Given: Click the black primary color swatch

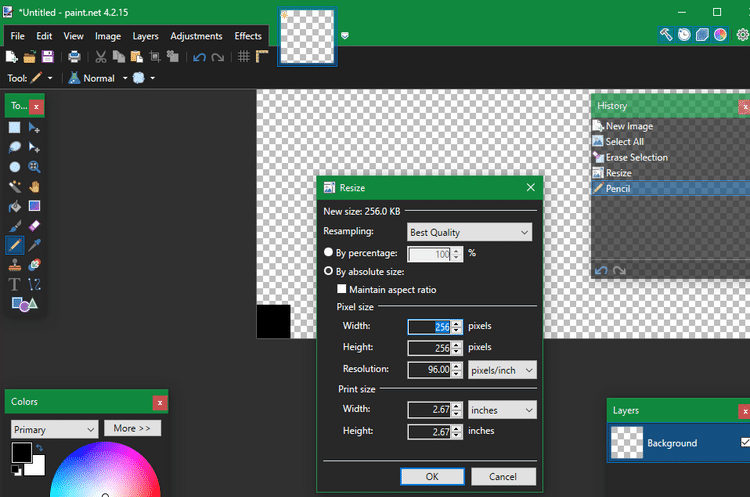Looking at the screenshot, I should point(21,452).
